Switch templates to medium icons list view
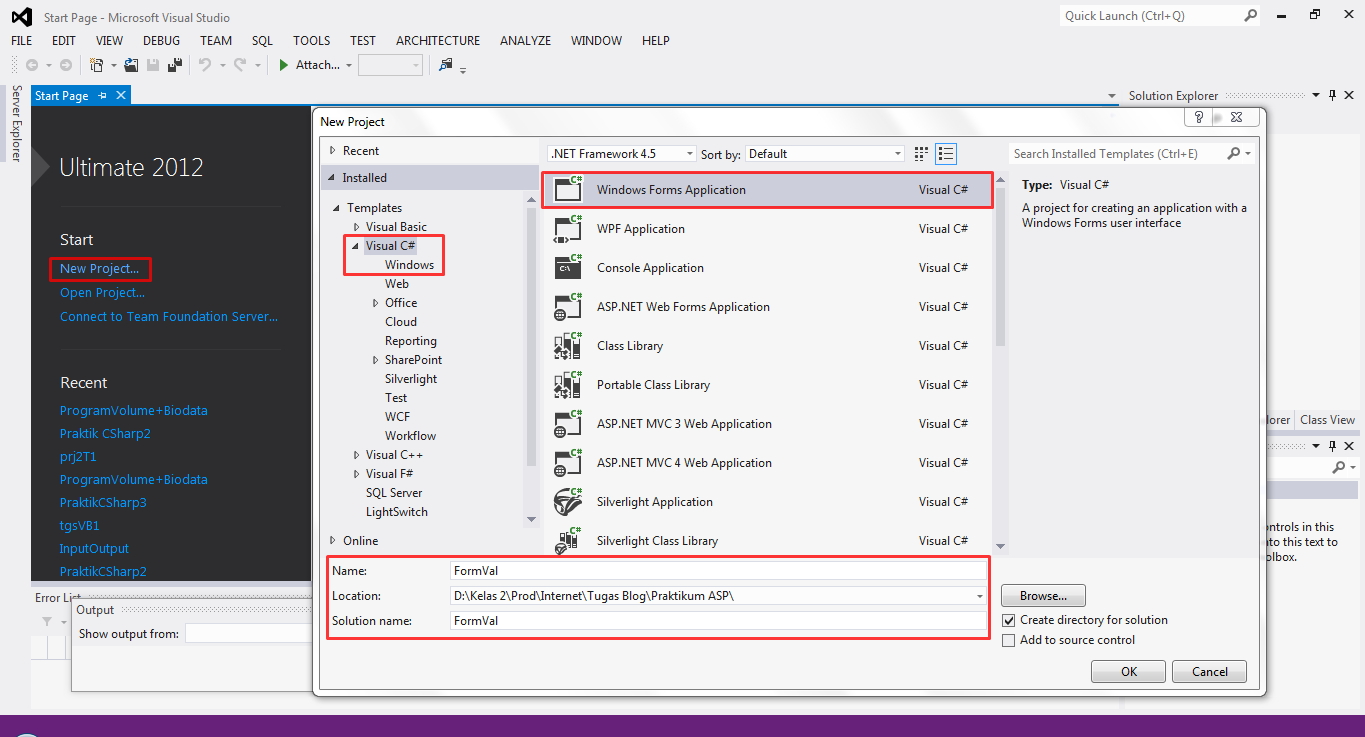The image size is (1365, 737). tap(946, 153)
